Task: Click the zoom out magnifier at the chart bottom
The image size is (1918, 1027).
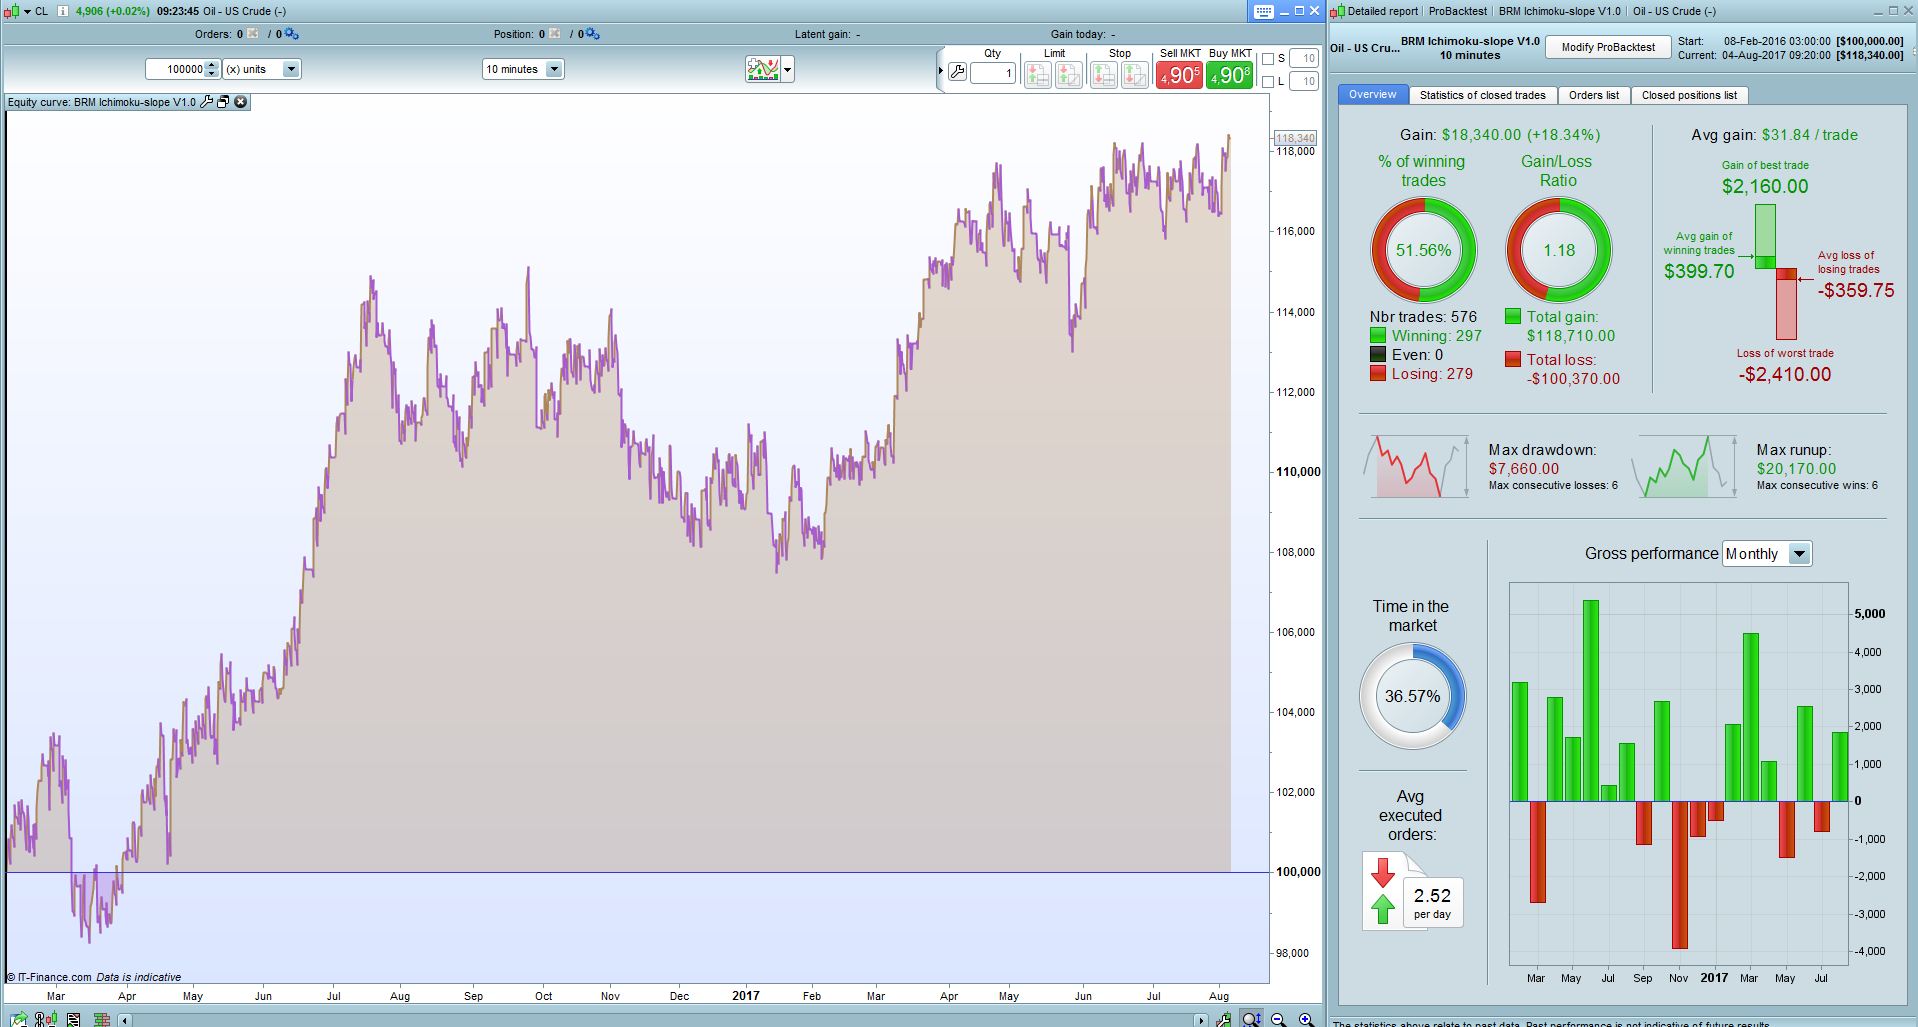Action: tap(1279, 1019)
